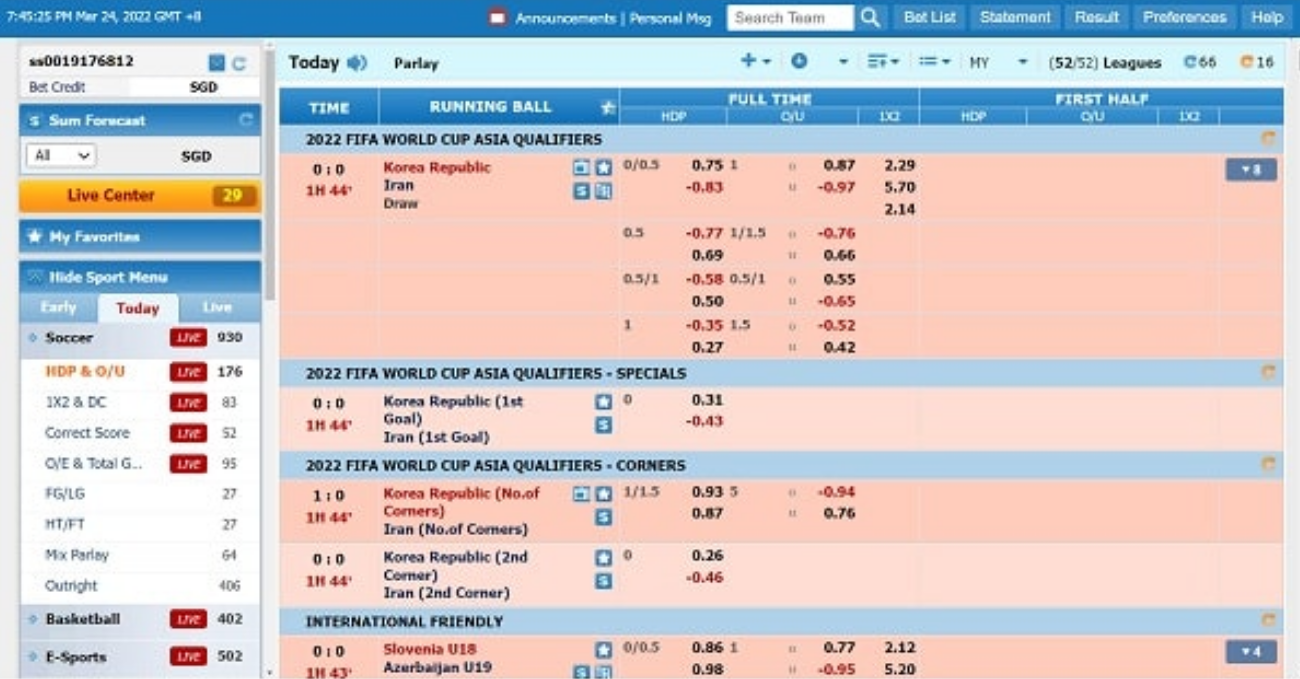Viewport: 1300px width, 679px height.
Task: Click red Announcements mail icon
Action: pyautogui.click(x=498, y=18)
